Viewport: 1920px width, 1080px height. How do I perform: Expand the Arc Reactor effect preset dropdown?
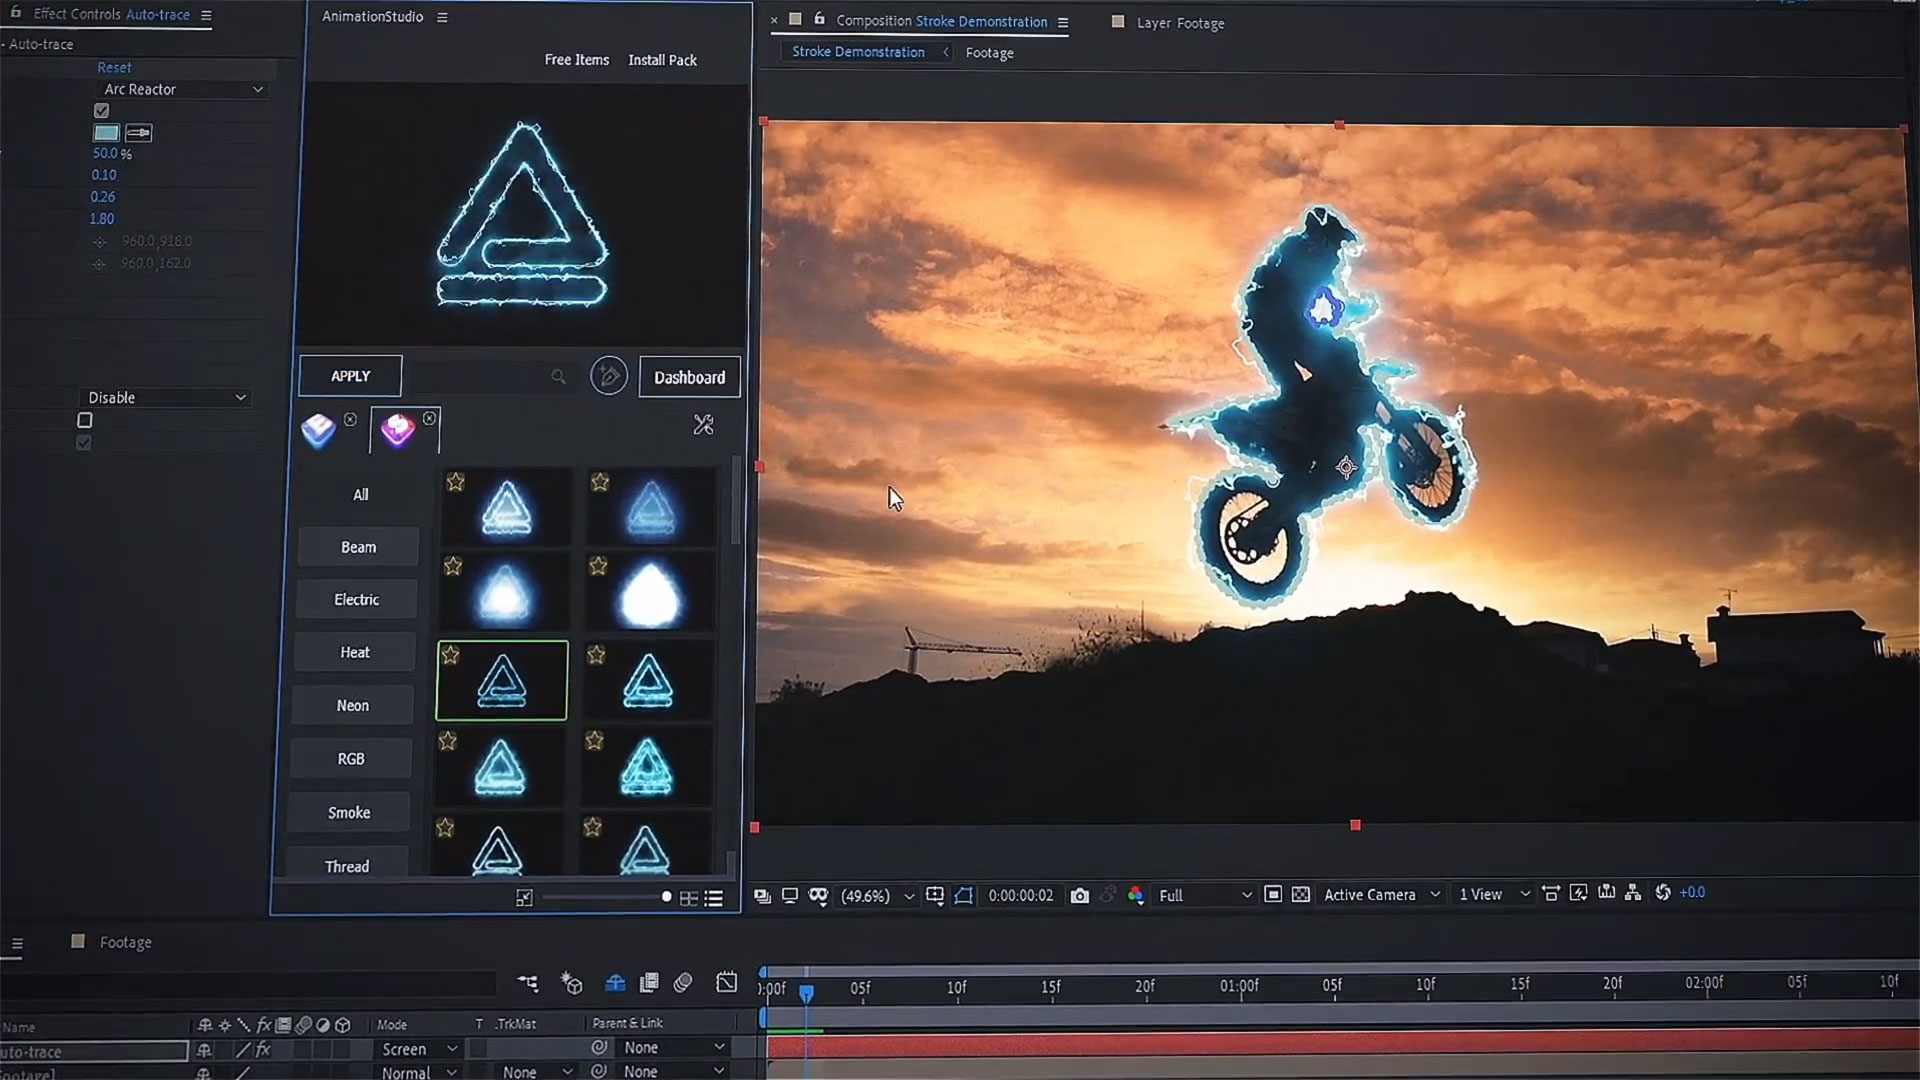[x=258, y=88]
